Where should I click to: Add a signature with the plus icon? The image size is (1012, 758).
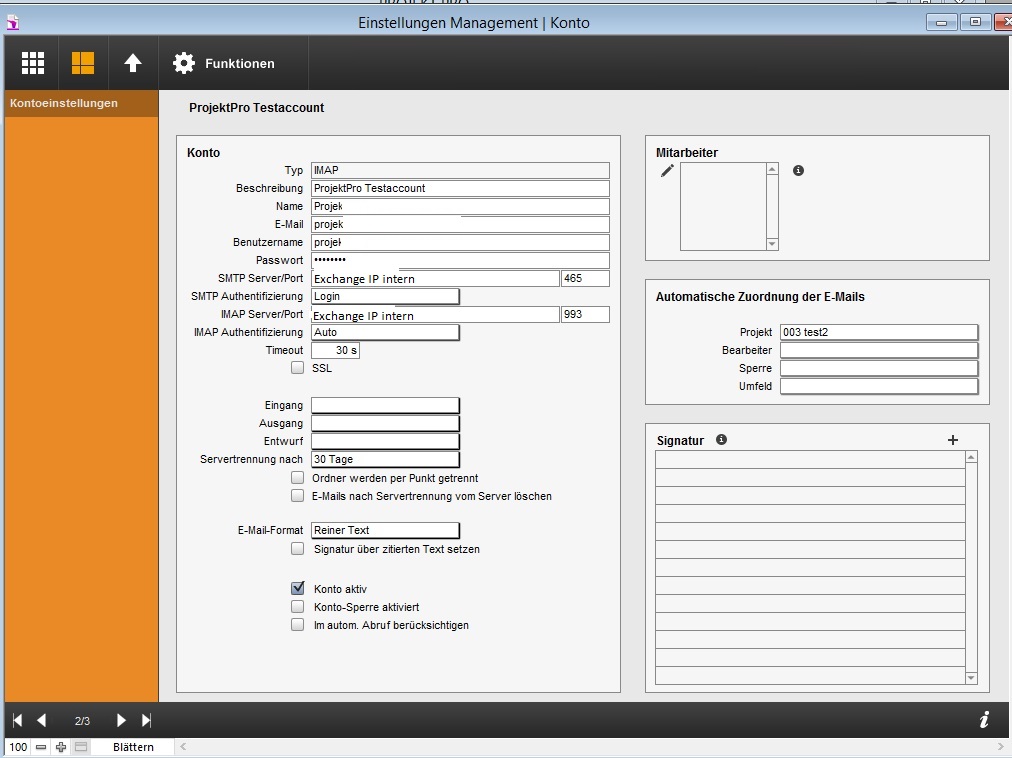coord(953,440)
